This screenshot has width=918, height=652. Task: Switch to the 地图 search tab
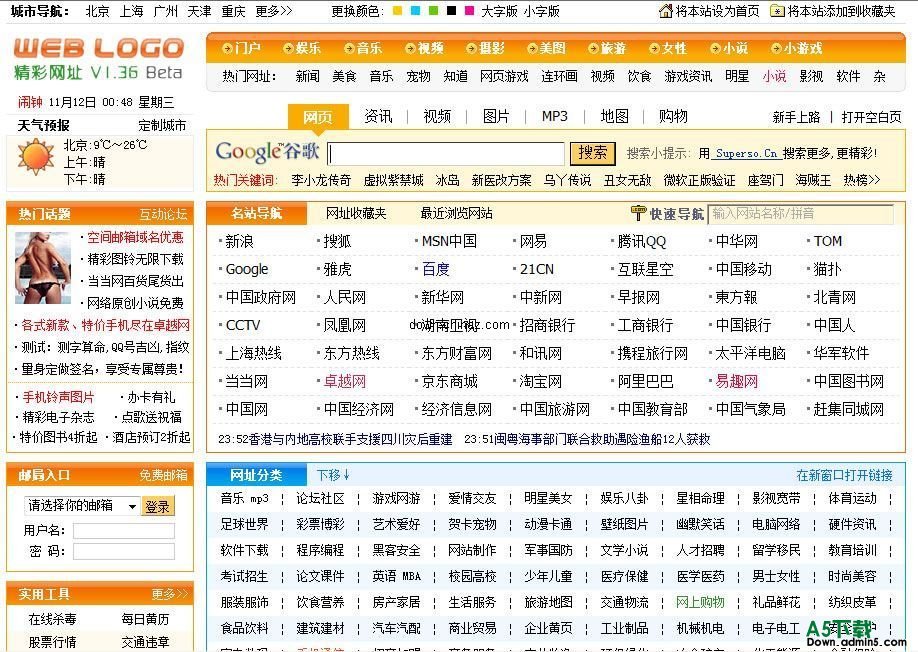click(x=615, y=116)
